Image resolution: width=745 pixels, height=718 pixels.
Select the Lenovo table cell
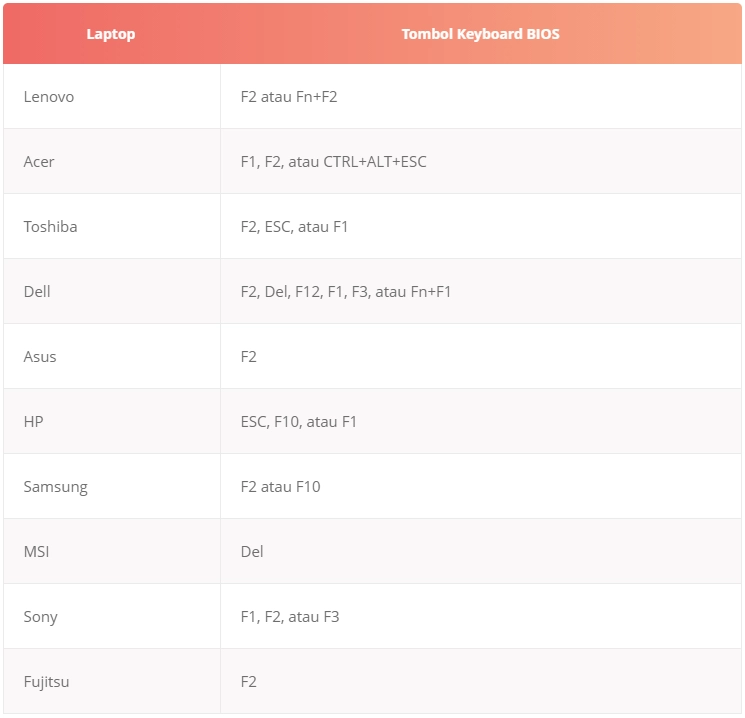(49, 97)
